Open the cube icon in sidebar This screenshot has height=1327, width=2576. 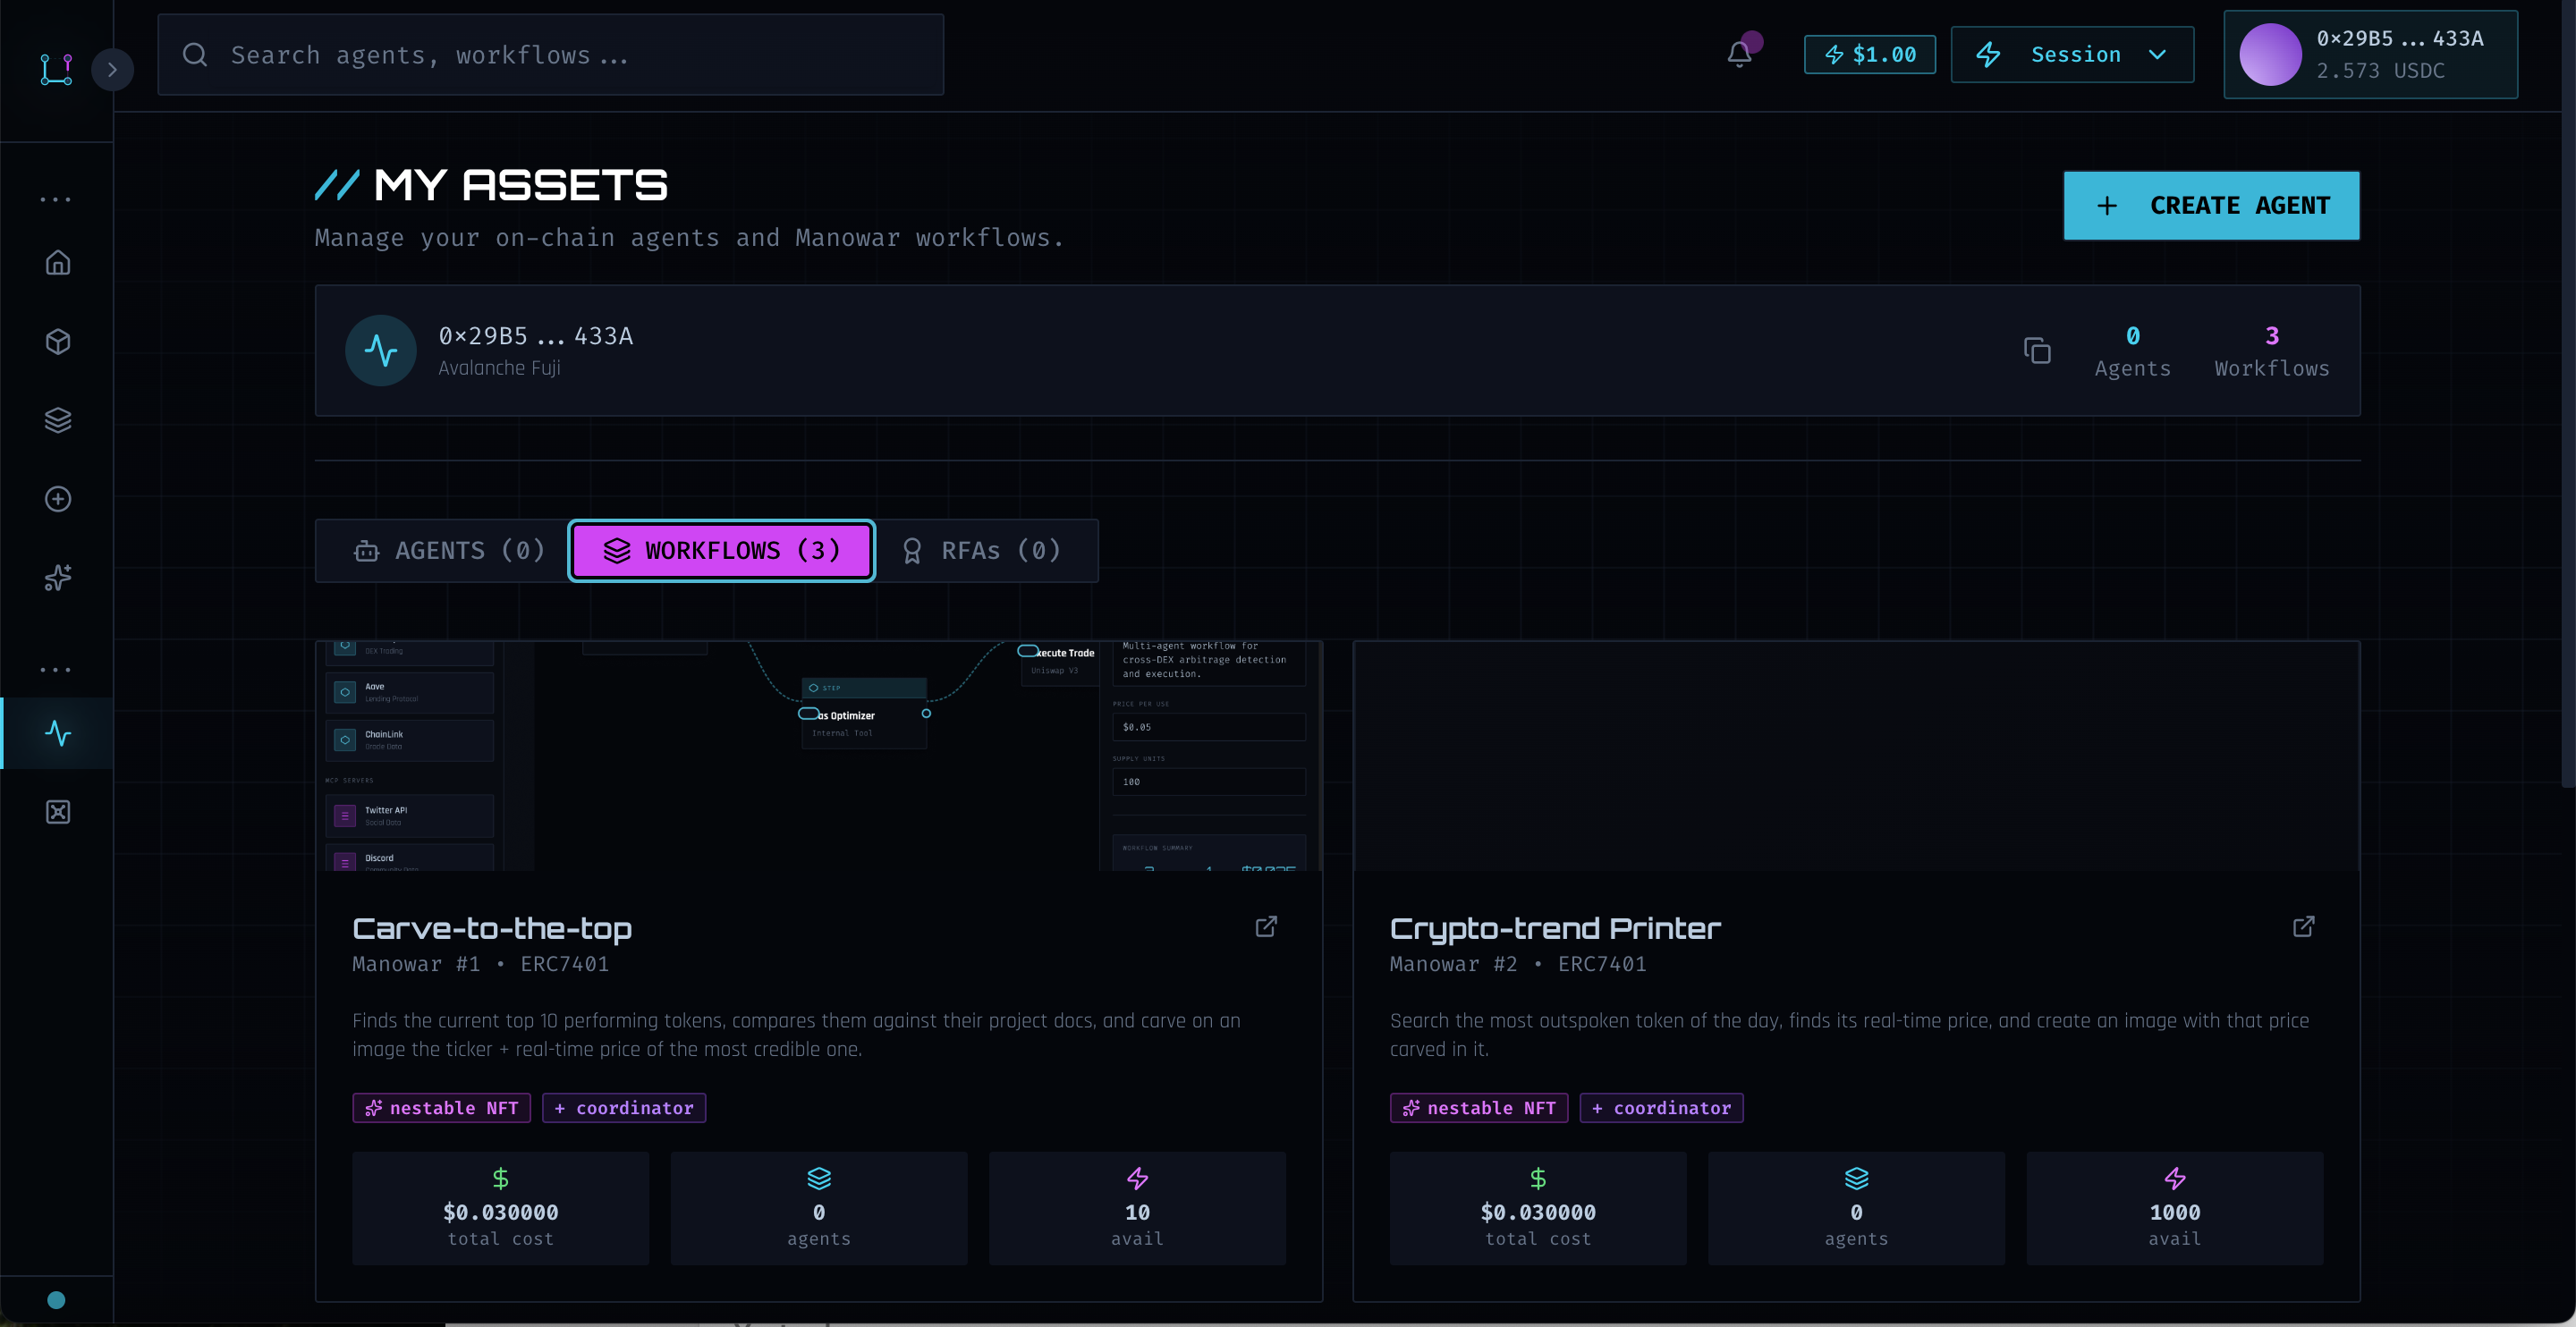pos(58,342)
